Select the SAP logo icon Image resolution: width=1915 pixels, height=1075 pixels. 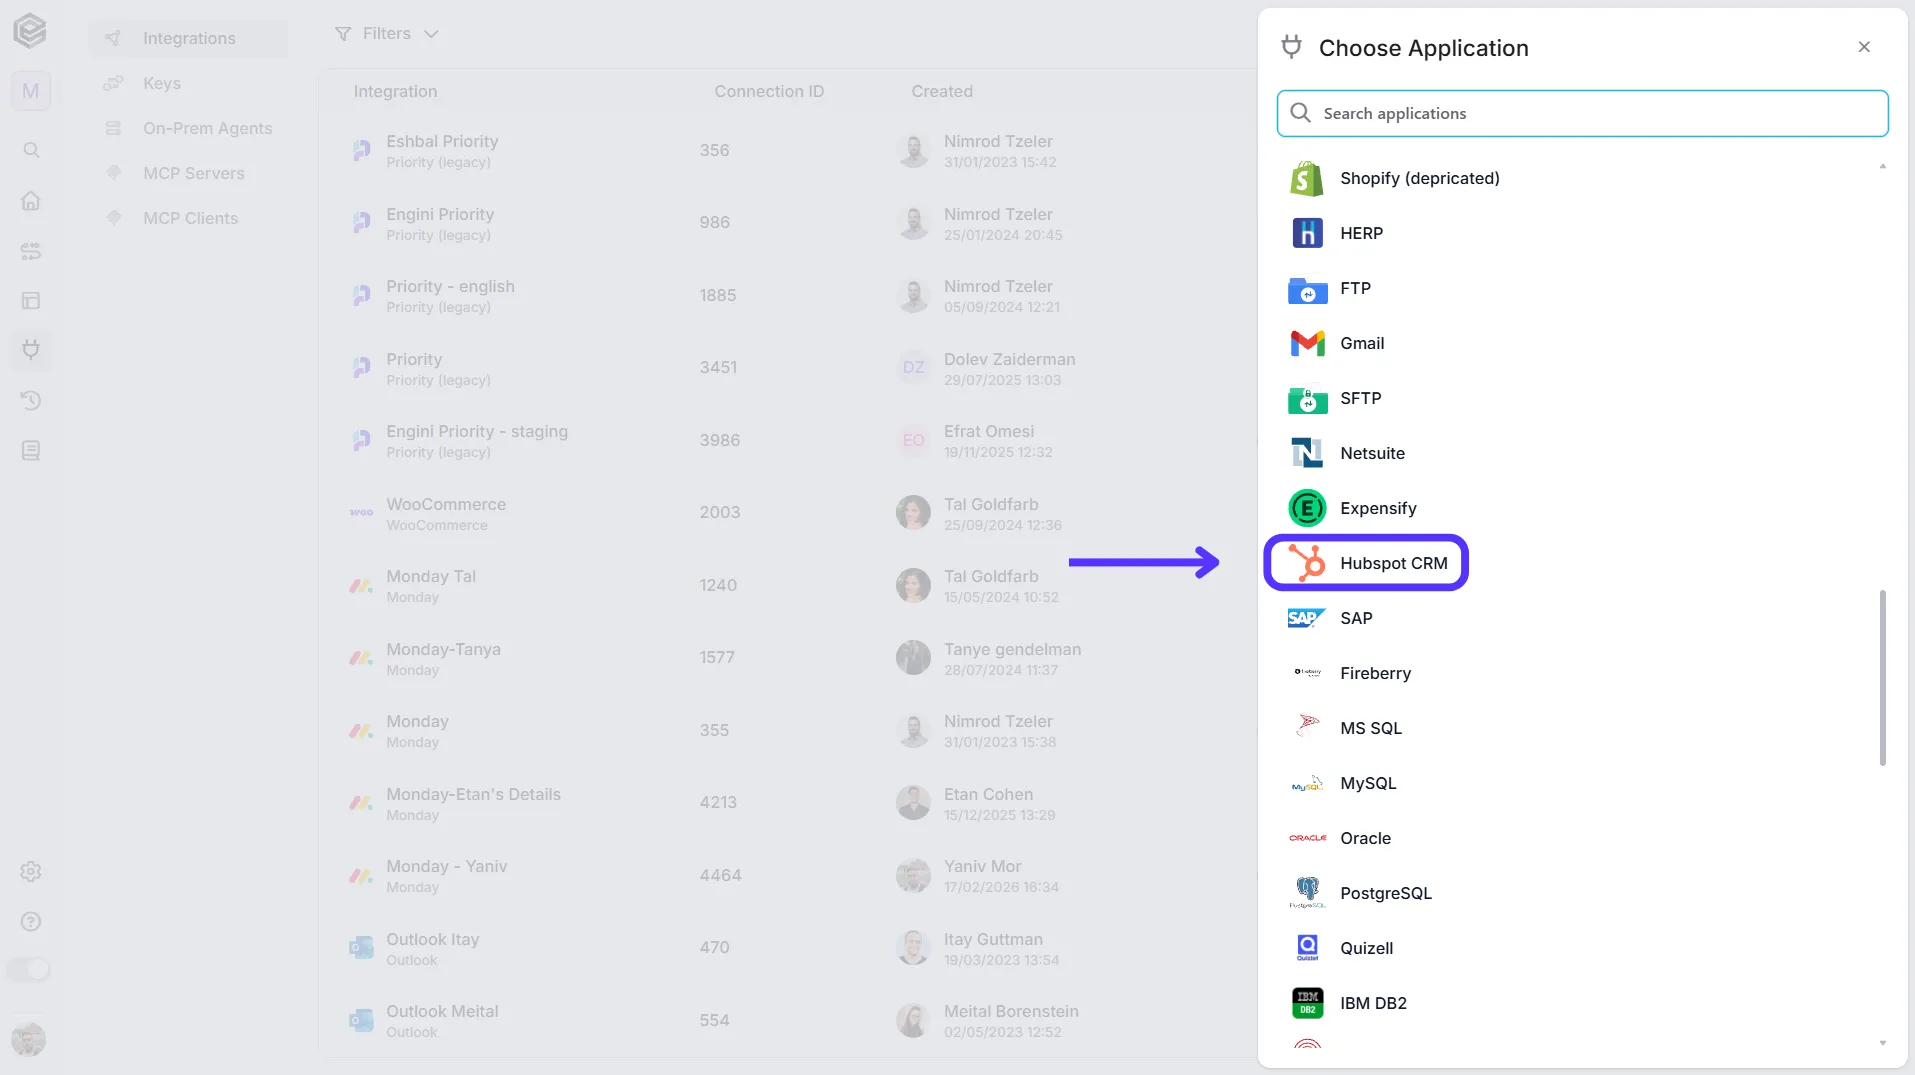(x=1307, y=618)
